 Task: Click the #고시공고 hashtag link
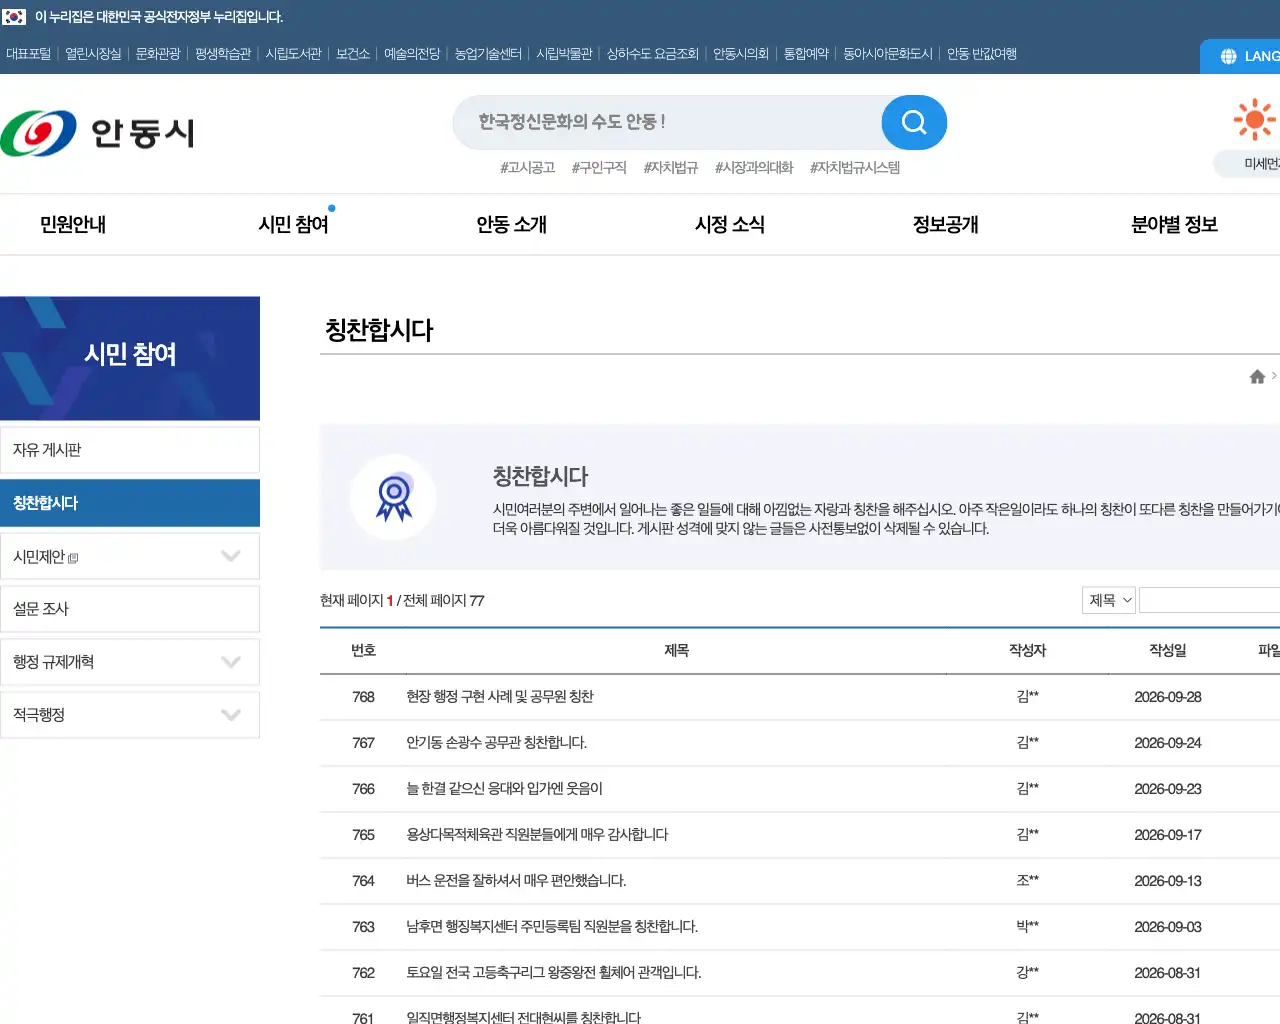[x=528, y=168]
